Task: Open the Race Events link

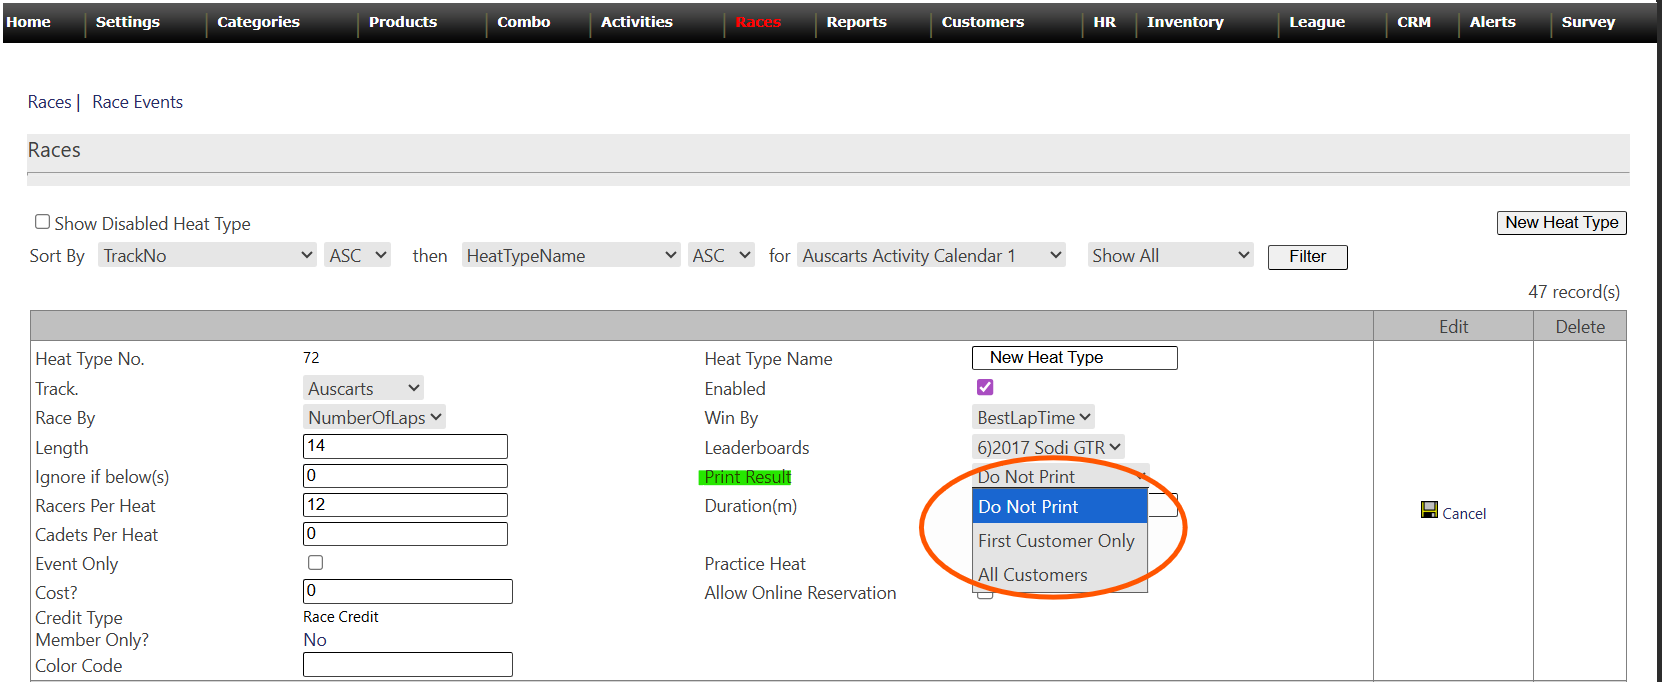Action: (137, 102)
